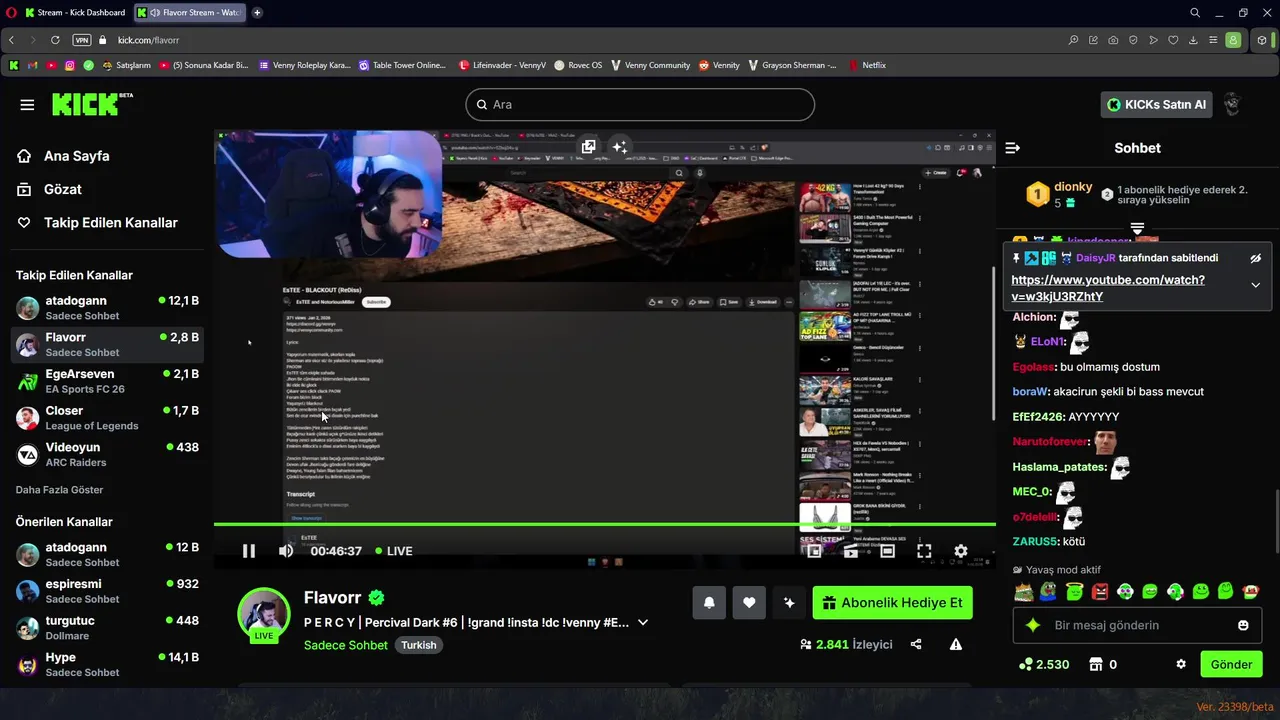The image size is (1280, 720).
Task: Open the Kick hamburger menu
Action: pyautogui.click(x=27, y=104)
